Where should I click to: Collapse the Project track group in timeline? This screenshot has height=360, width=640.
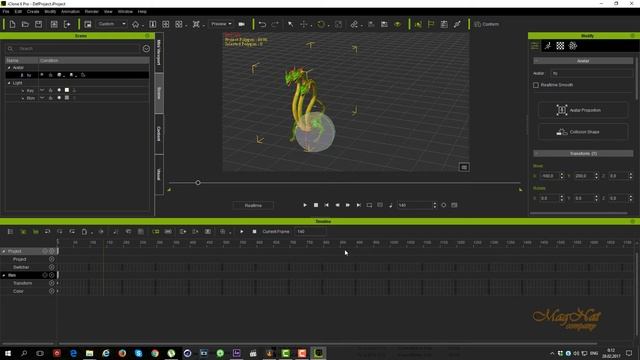(x=4, y=251)
